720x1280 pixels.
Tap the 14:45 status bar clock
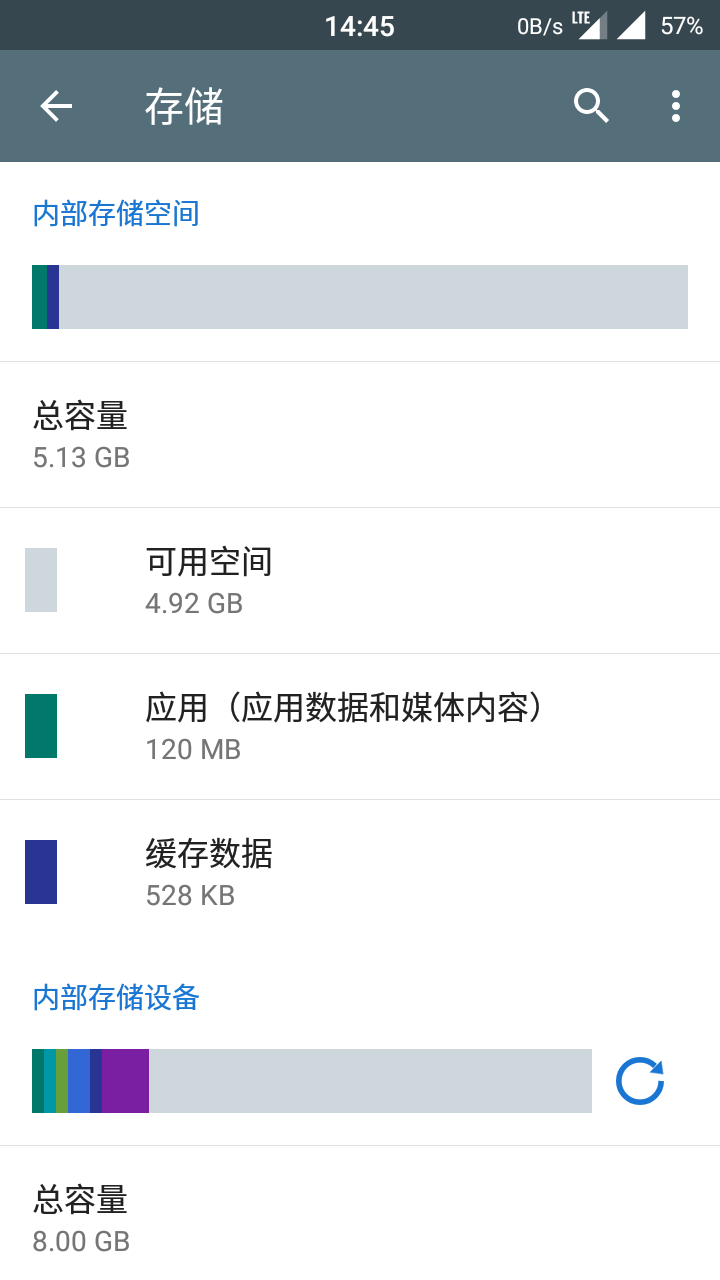pyautogui.click(x=359, y=26)
